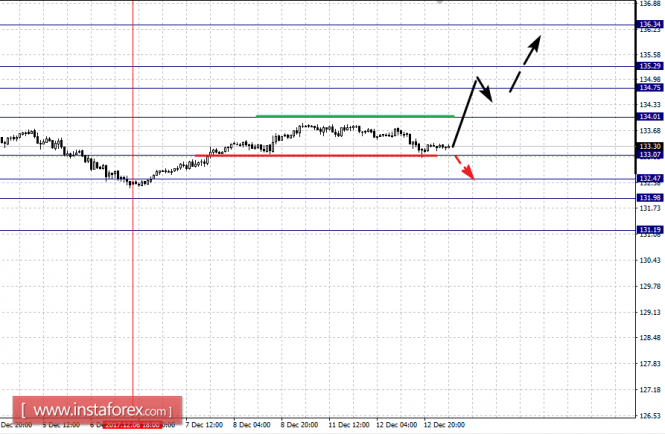665x434 pixels.
Task: Open the www.instaforex.com watermark link
Action: (x=97, y=410)
